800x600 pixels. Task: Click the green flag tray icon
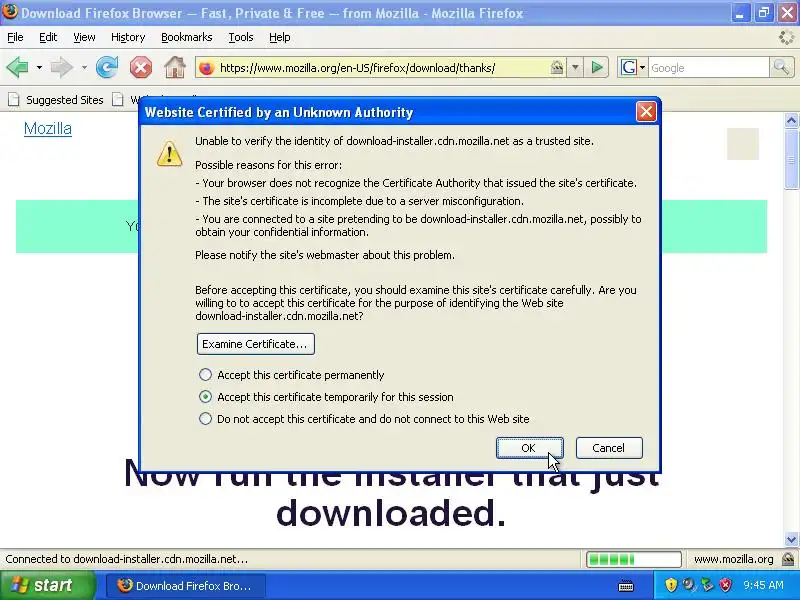tap(707, 585)
